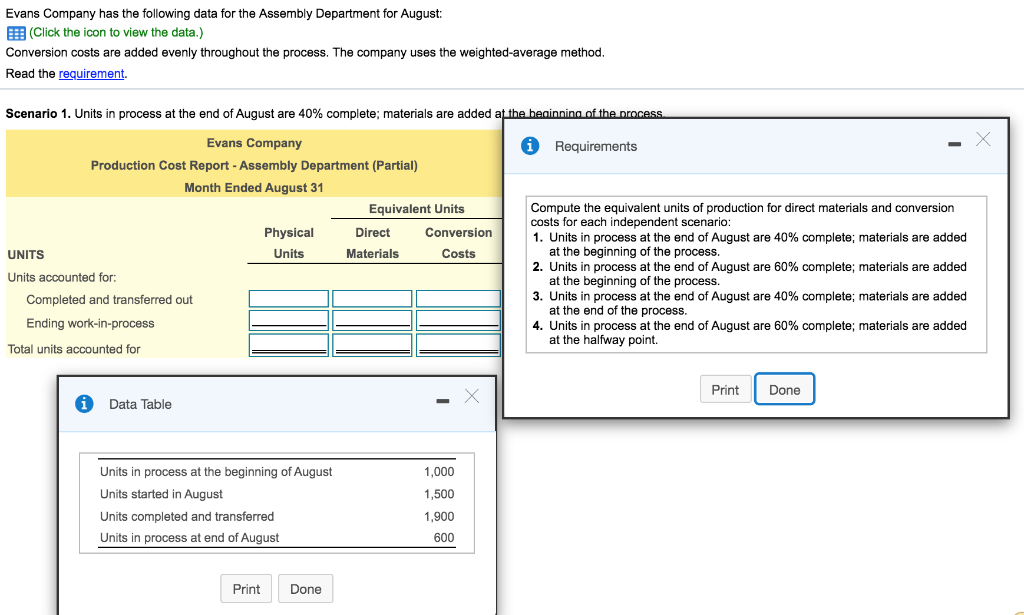
Task: Print the Requirements dialog
Action: tap(725, 390)
